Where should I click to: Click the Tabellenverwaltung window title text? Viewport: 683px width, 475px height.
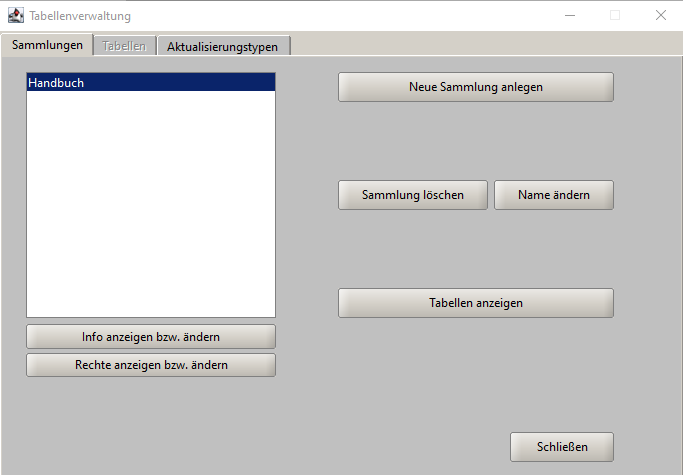pyautogui.click(x=80, y=16)
